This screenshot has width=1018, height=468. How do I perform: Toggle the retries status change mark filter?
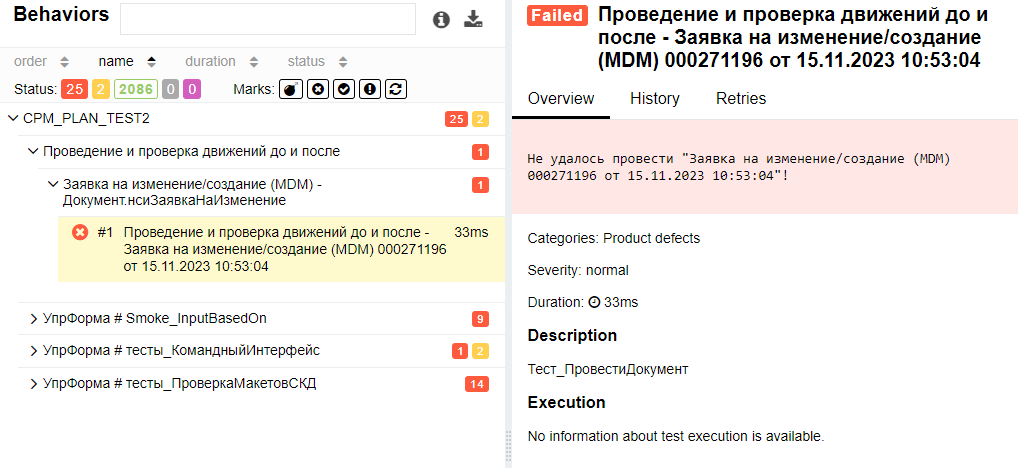pos(396,89)
